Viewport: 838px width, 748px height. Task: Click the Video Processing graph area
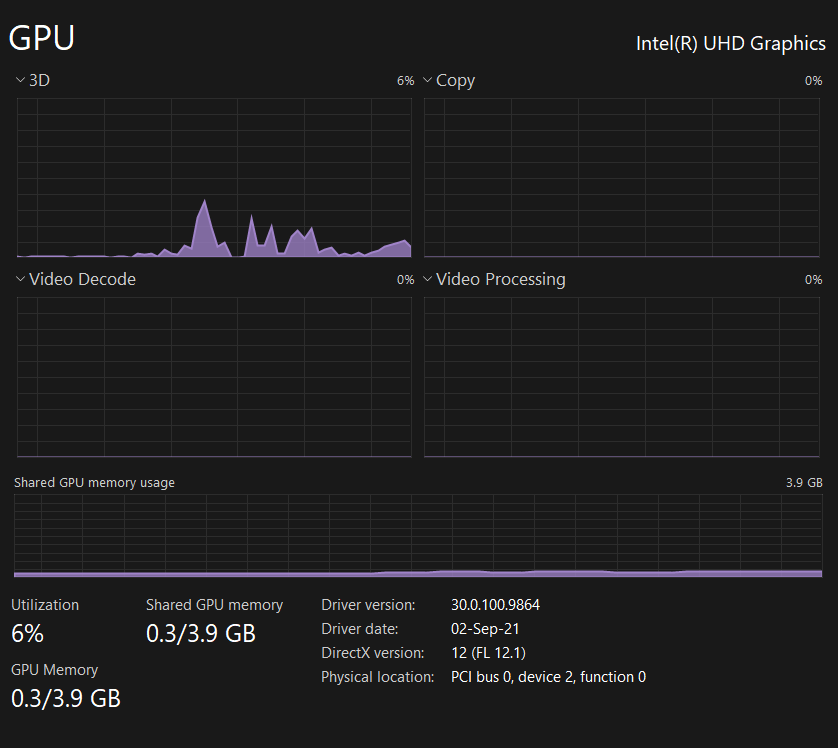(x=622, y=377)
